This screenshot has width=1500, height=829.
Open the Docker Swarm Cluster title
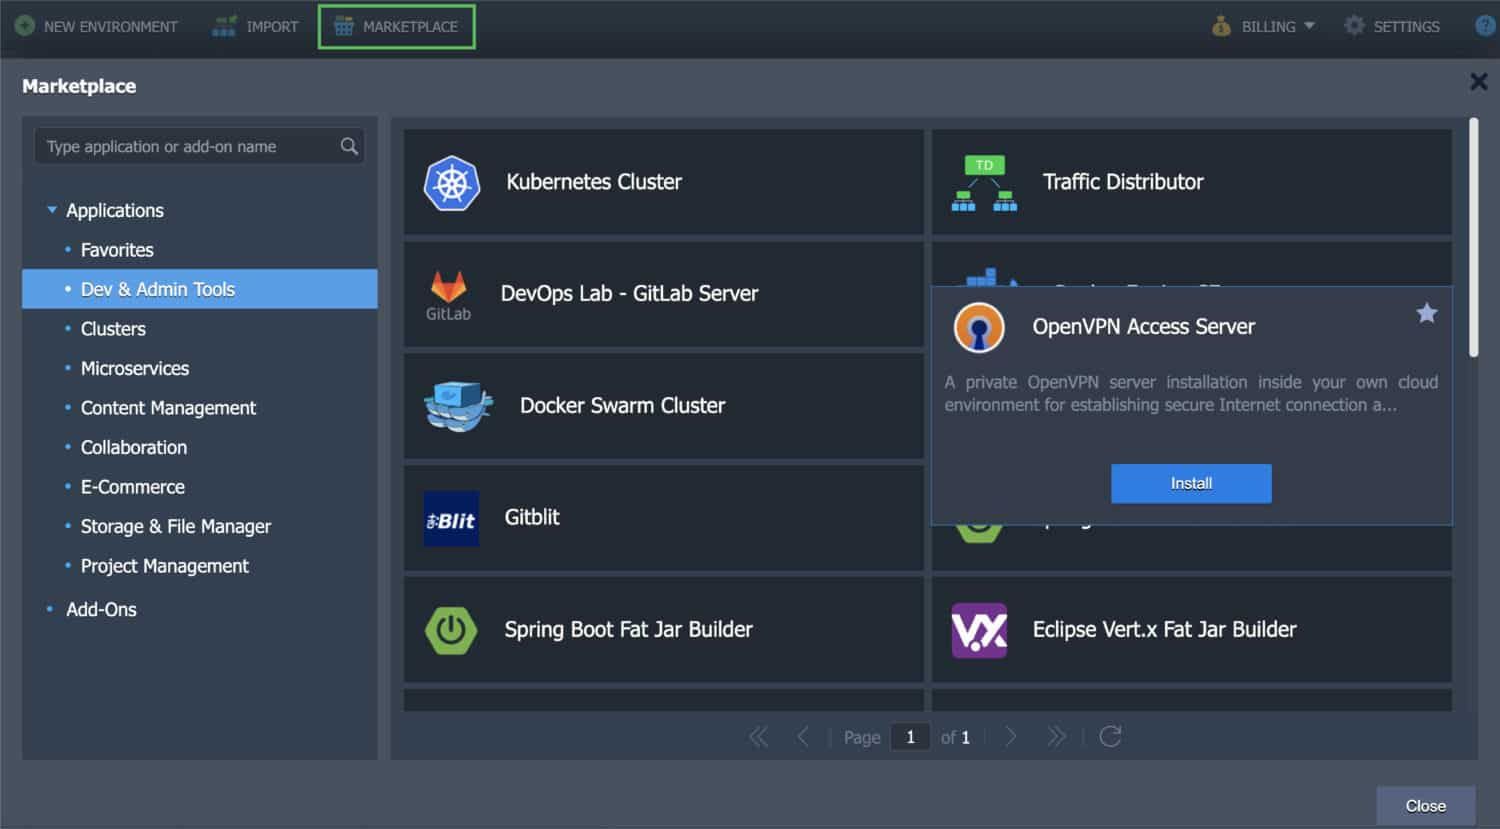[x=622, y=406]
